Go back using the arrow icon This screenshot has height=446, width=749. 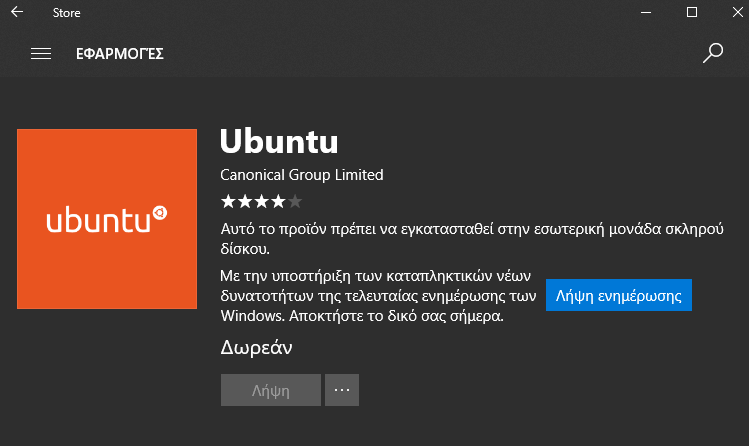click(x=17, y=12)
